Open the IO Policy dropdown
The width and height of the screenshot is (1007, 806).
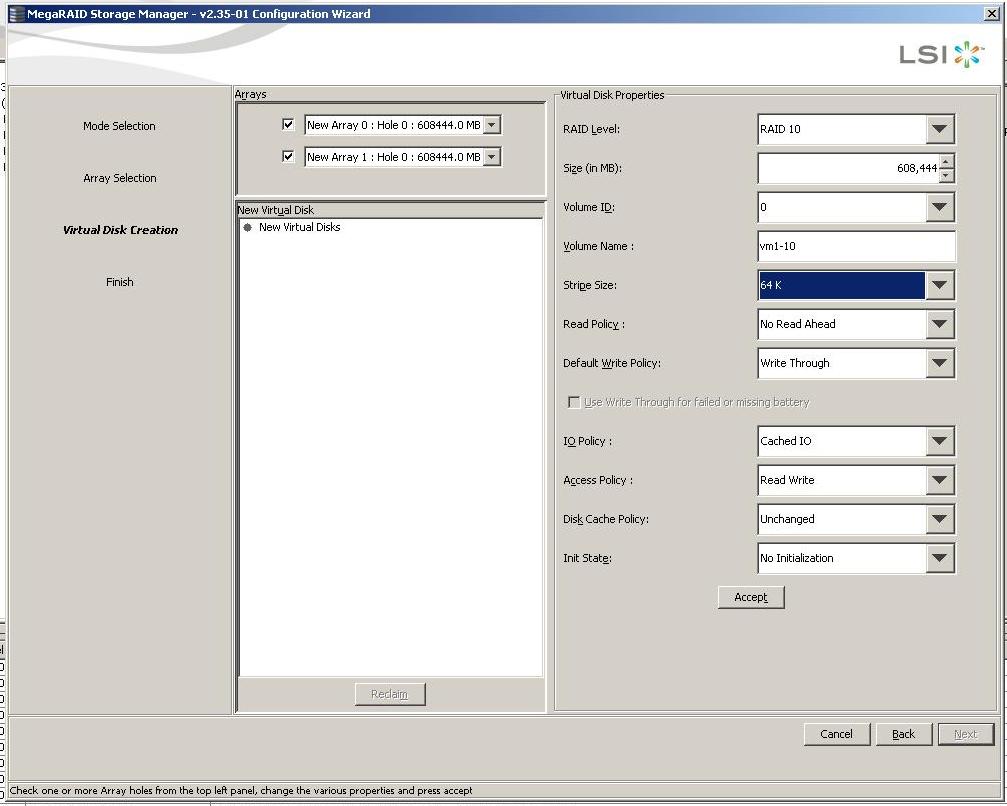tap(938, 441)
